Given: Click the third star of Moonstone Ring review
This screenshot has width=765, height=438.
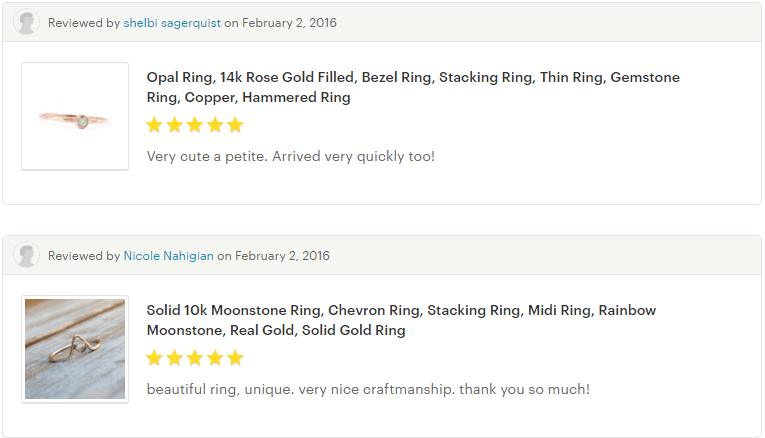Looking at the screenshot, I should point(195,358).
